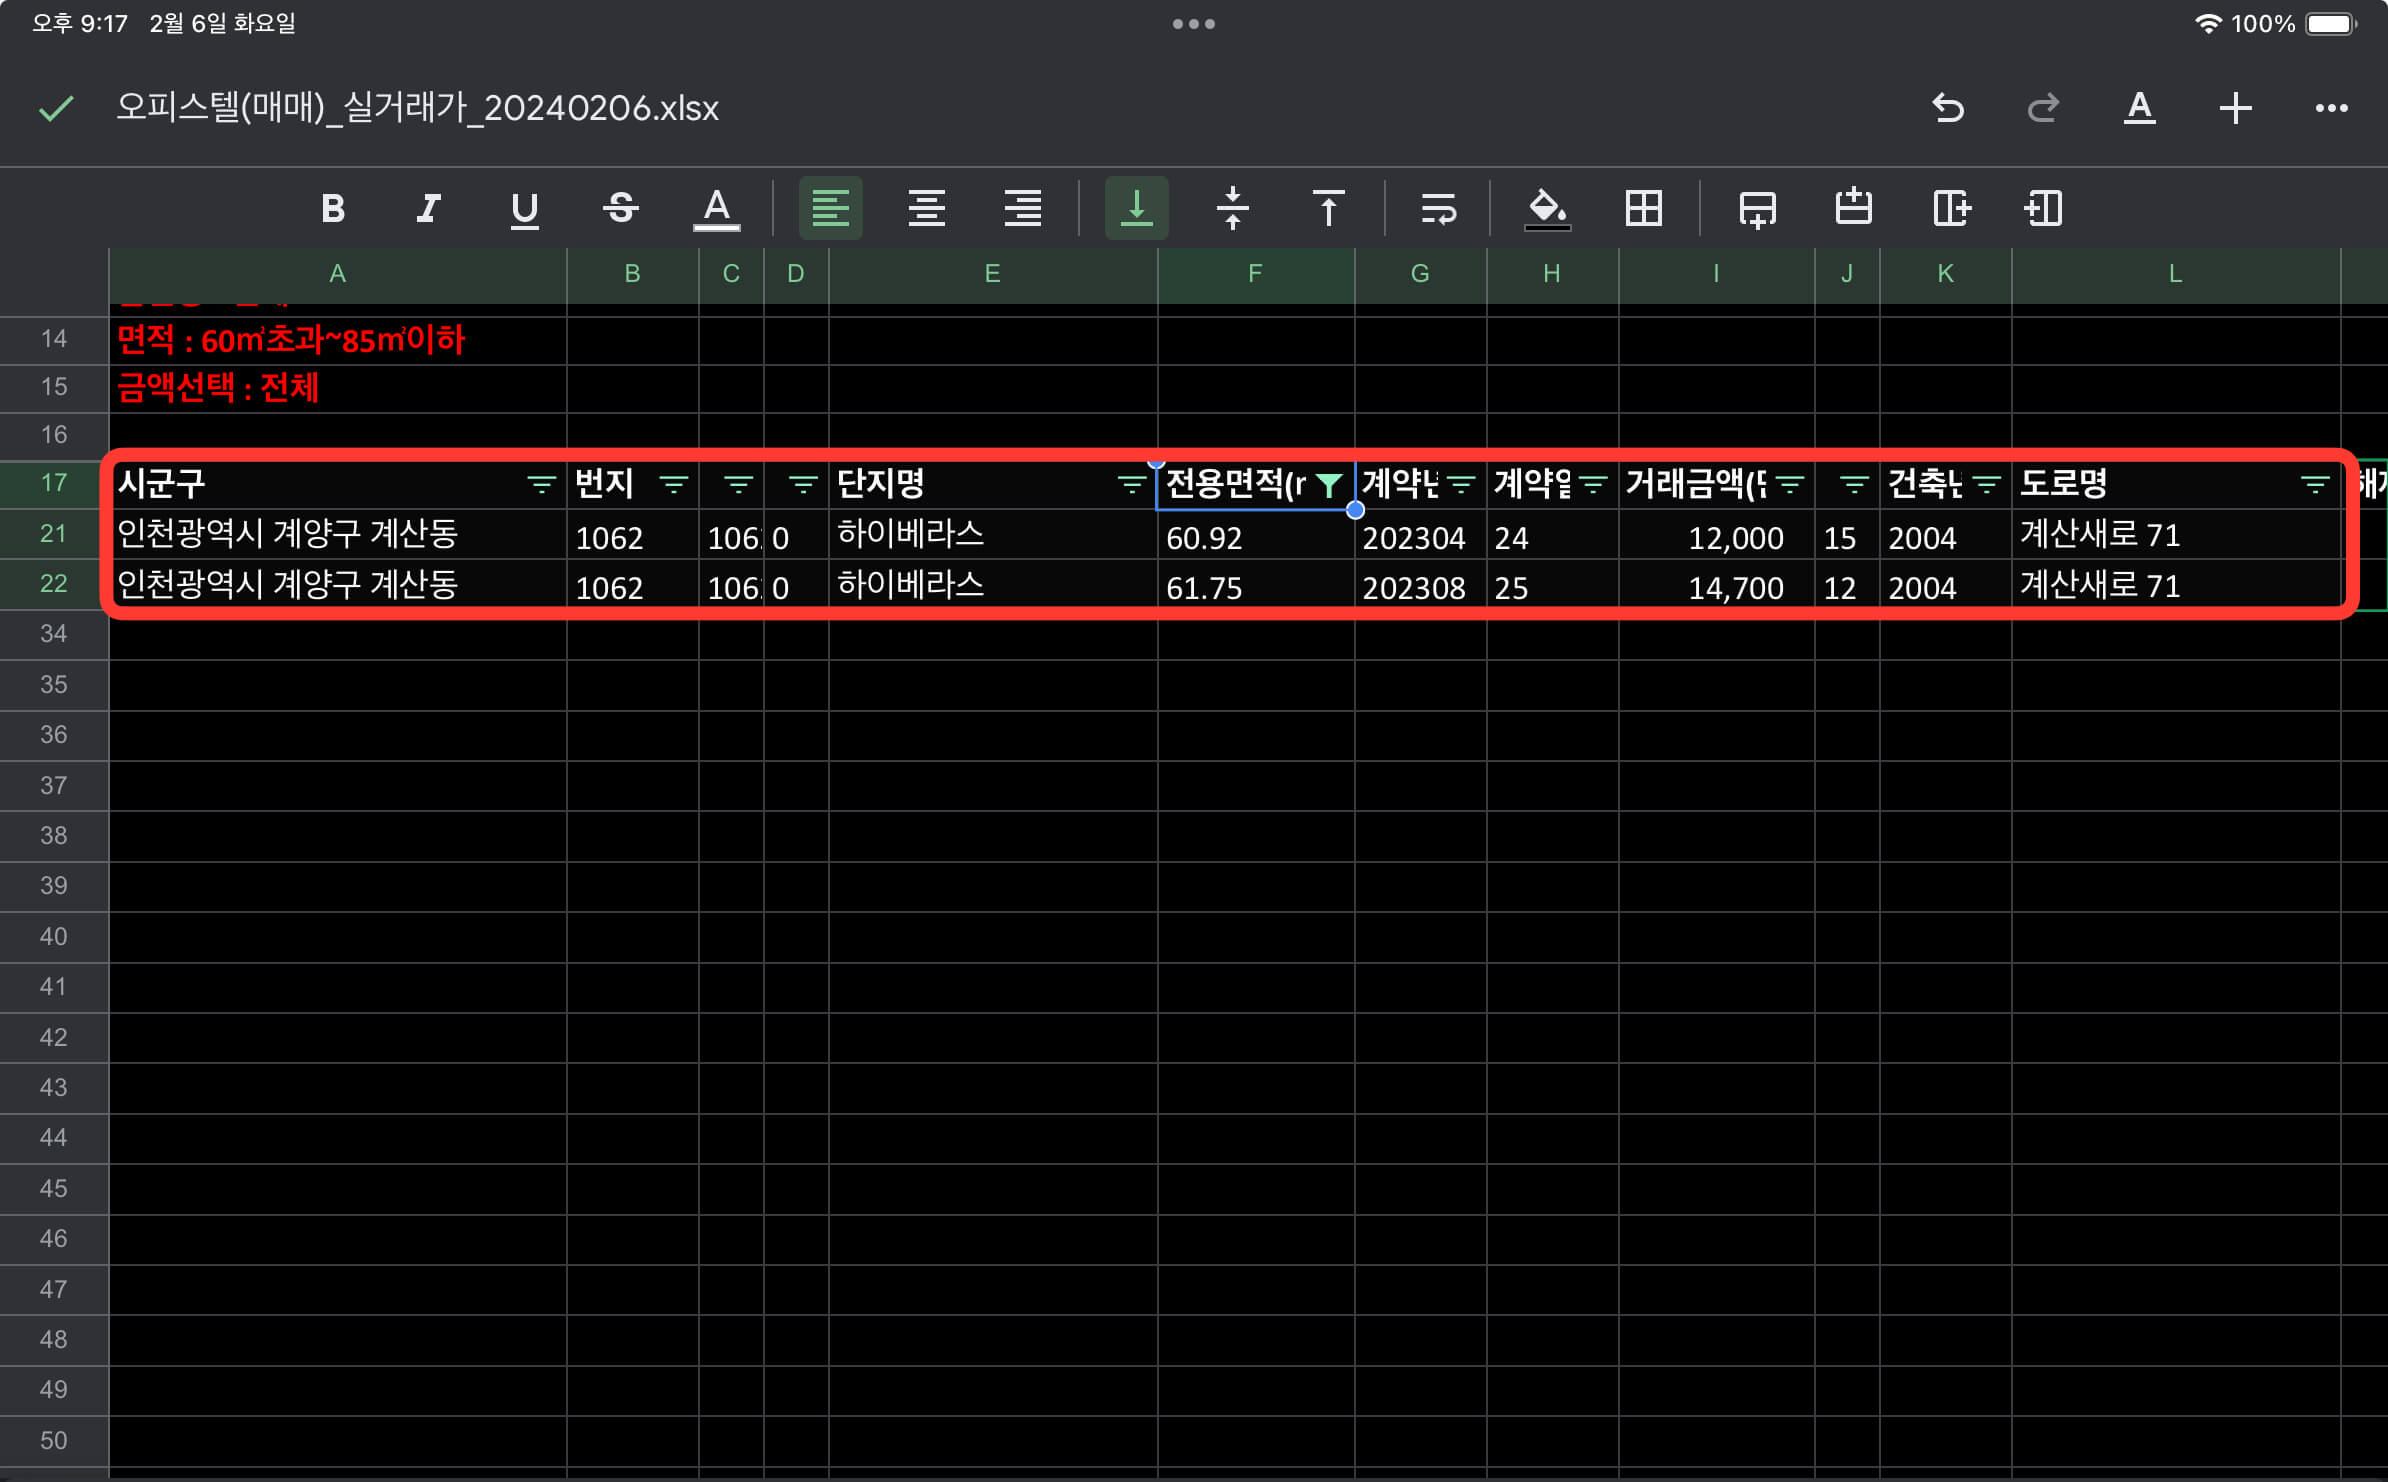Confirm edits with the green checkmark

[x=56, y=108]
